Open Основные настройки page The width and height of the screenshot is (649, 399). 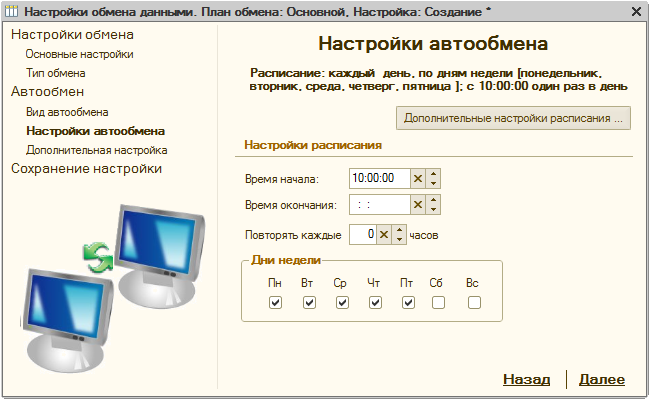click(79, 54)
